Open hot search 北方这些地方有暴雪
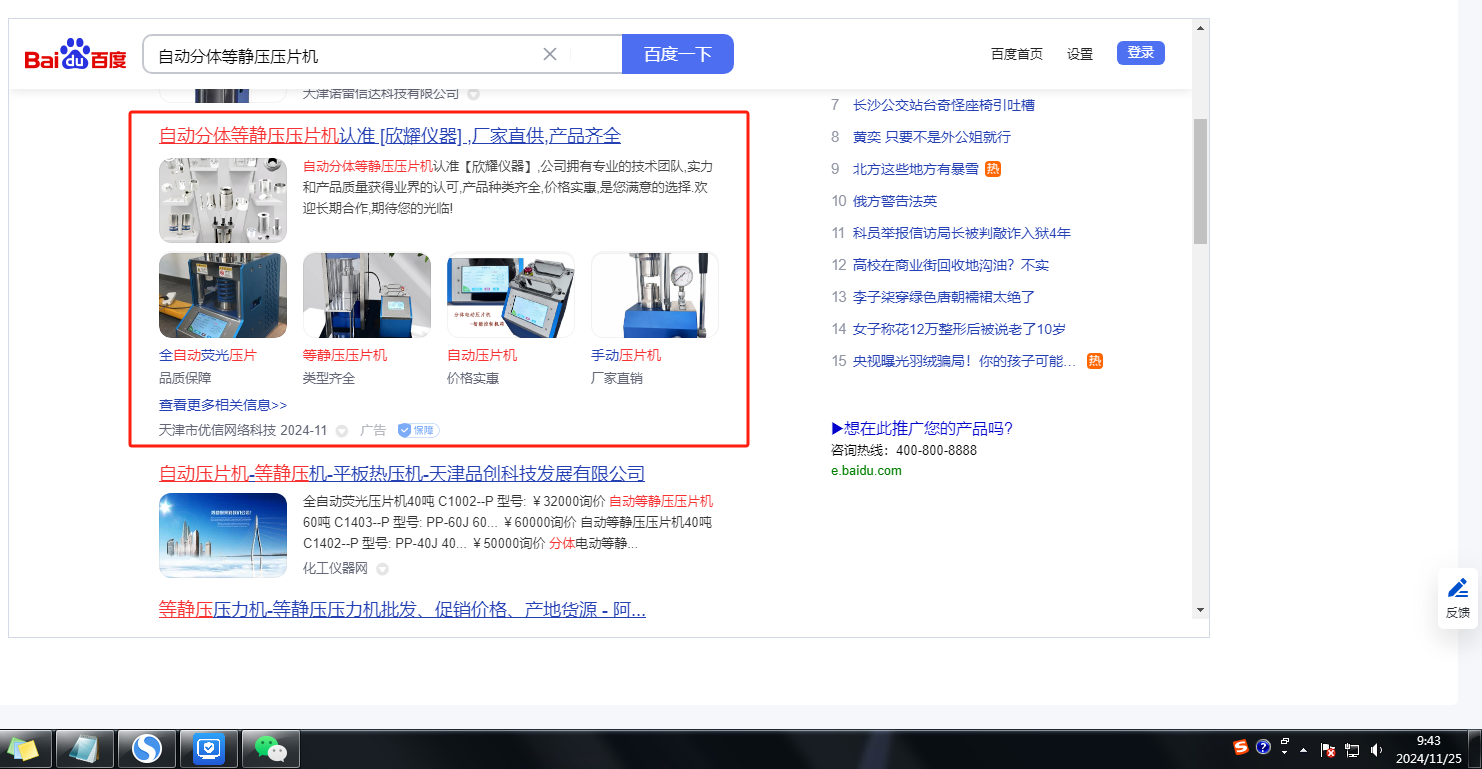The width and height of the screenshot is (1482, 769). tap(916, 169)
